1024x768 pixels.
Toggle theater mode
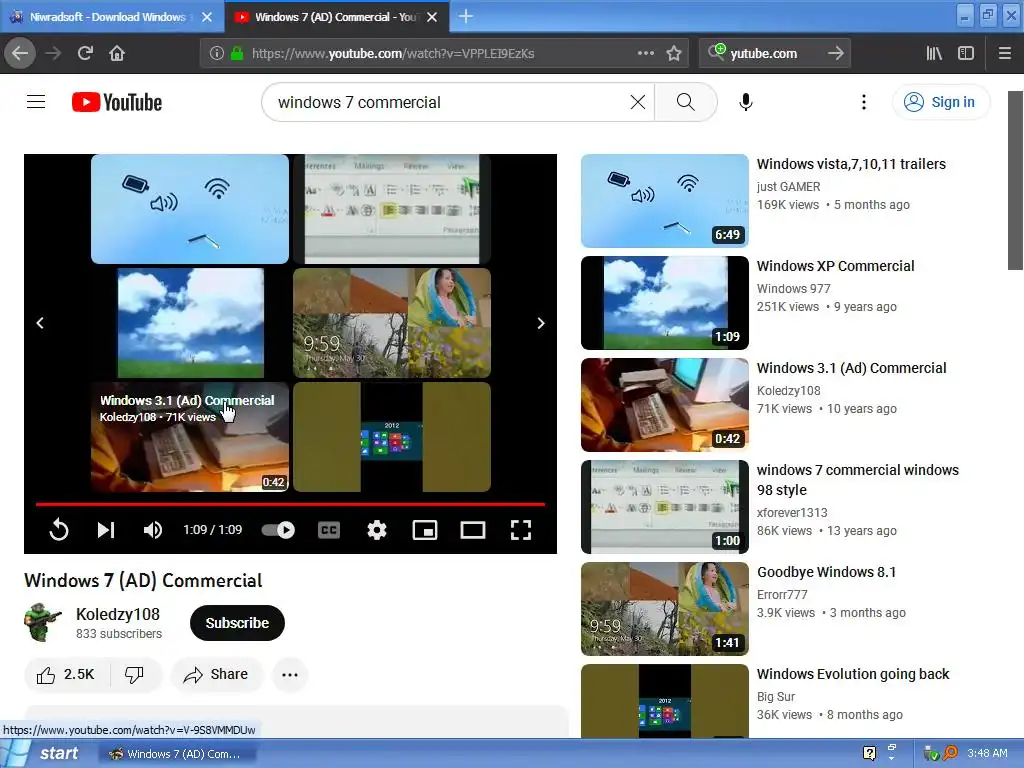tap(473, 530)
